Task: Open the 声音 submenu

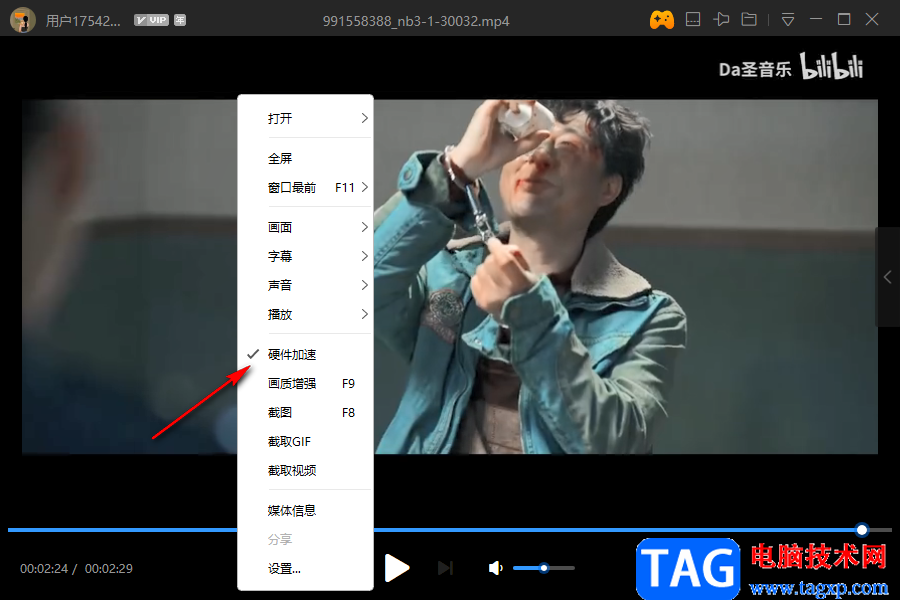Action: click(x=305, y=285)
